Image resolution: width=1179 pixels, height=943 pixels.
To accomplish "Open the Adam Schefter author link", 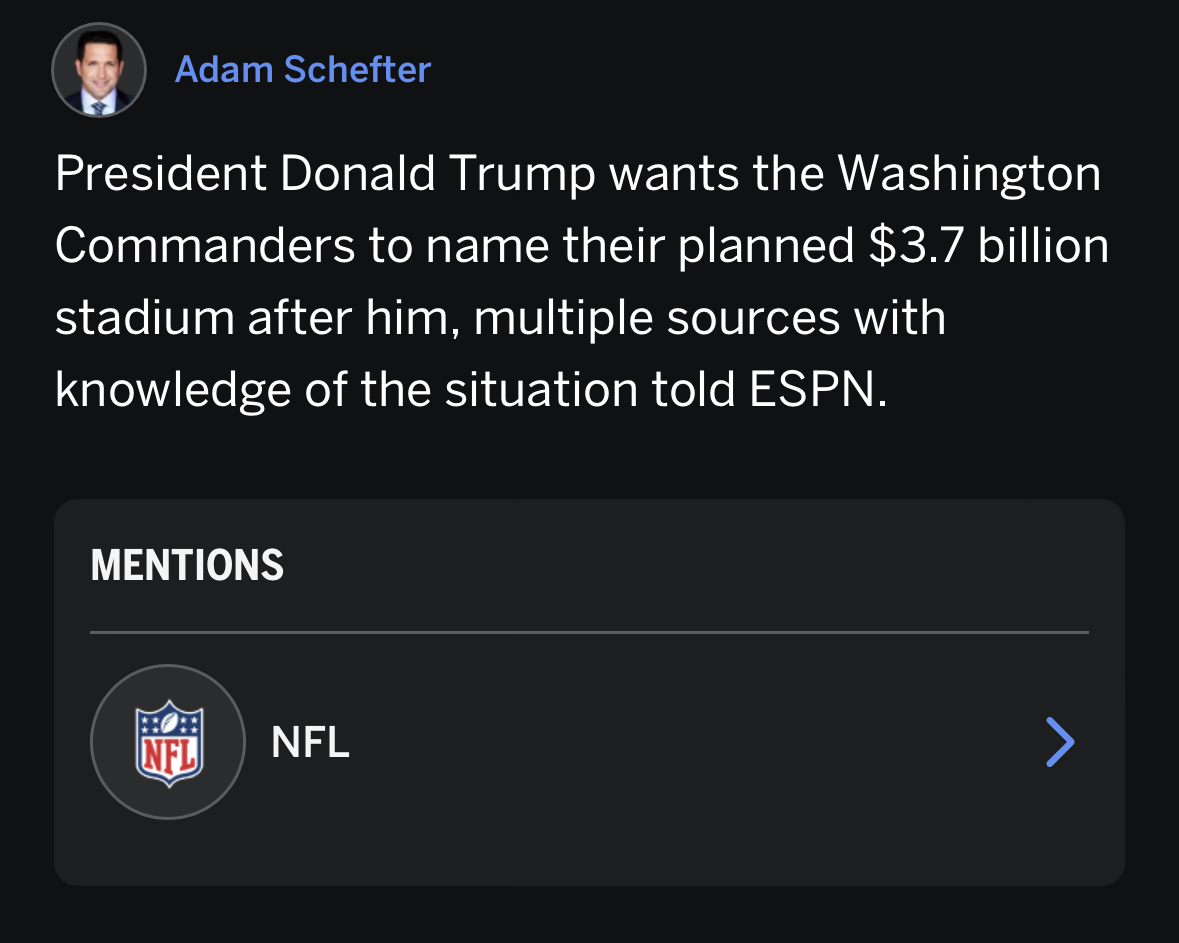I will coord(302,70).
